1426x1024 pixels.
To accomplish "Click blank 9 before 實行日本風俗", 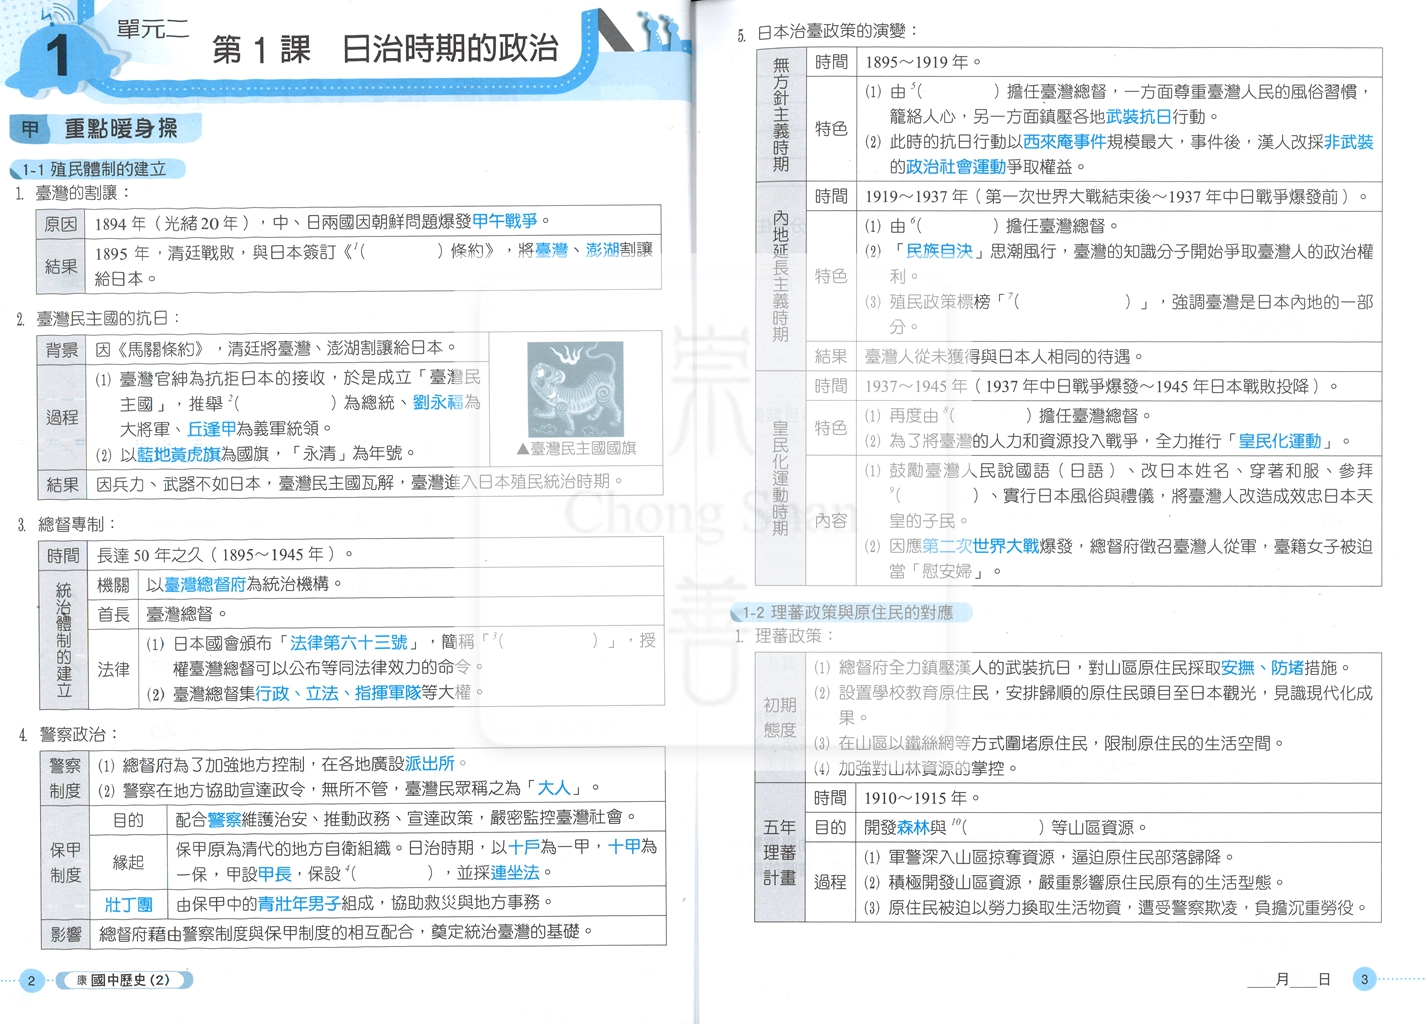I will coord(934,495).
